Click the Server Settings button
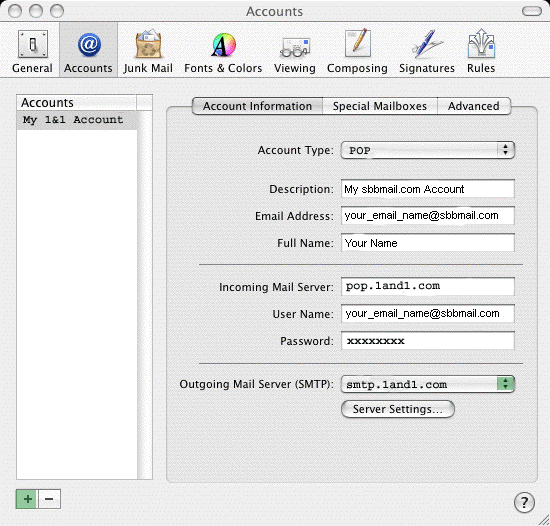The image size is (550, 526). (398, 409)
